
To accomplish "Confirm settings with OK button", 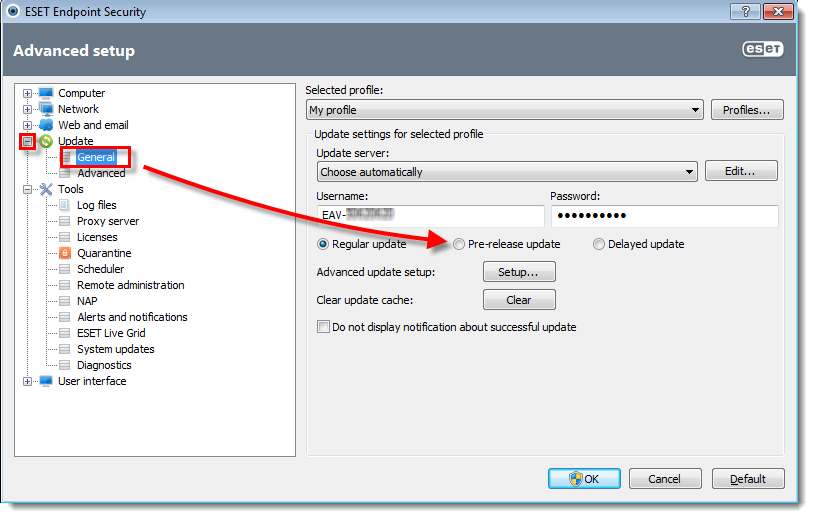I will pos(584,479).
